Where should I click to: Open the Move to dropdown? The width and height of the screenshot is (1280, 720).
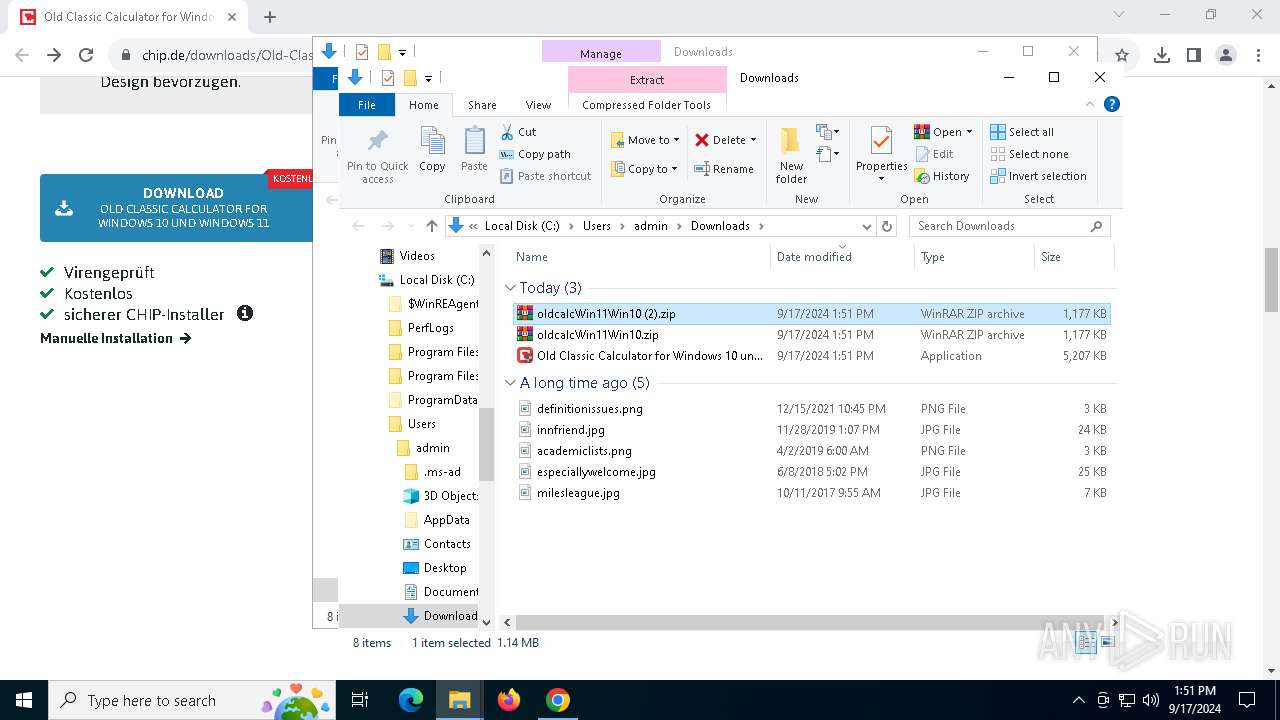click(645, 140)
